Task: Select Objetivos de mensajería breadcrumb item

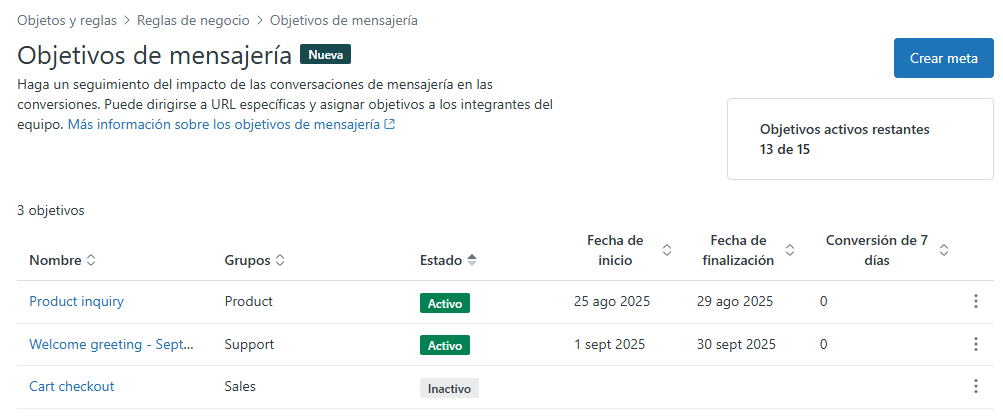Action: [x=344, y=20]
